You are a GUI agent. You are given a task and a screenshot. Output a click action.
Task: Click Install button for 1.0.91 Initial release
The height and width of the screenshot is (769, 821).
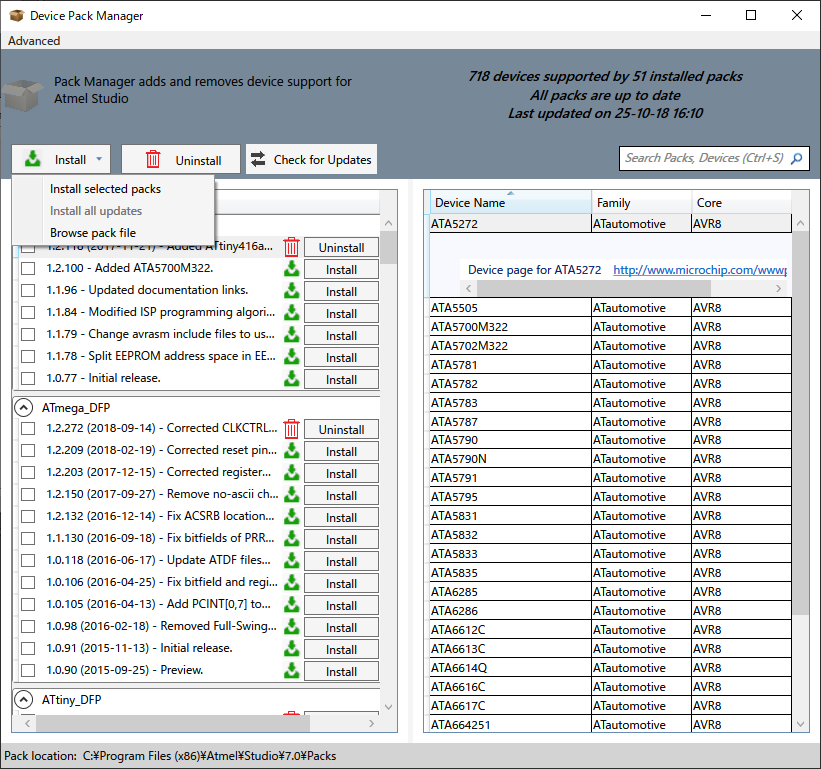[341, 649]
